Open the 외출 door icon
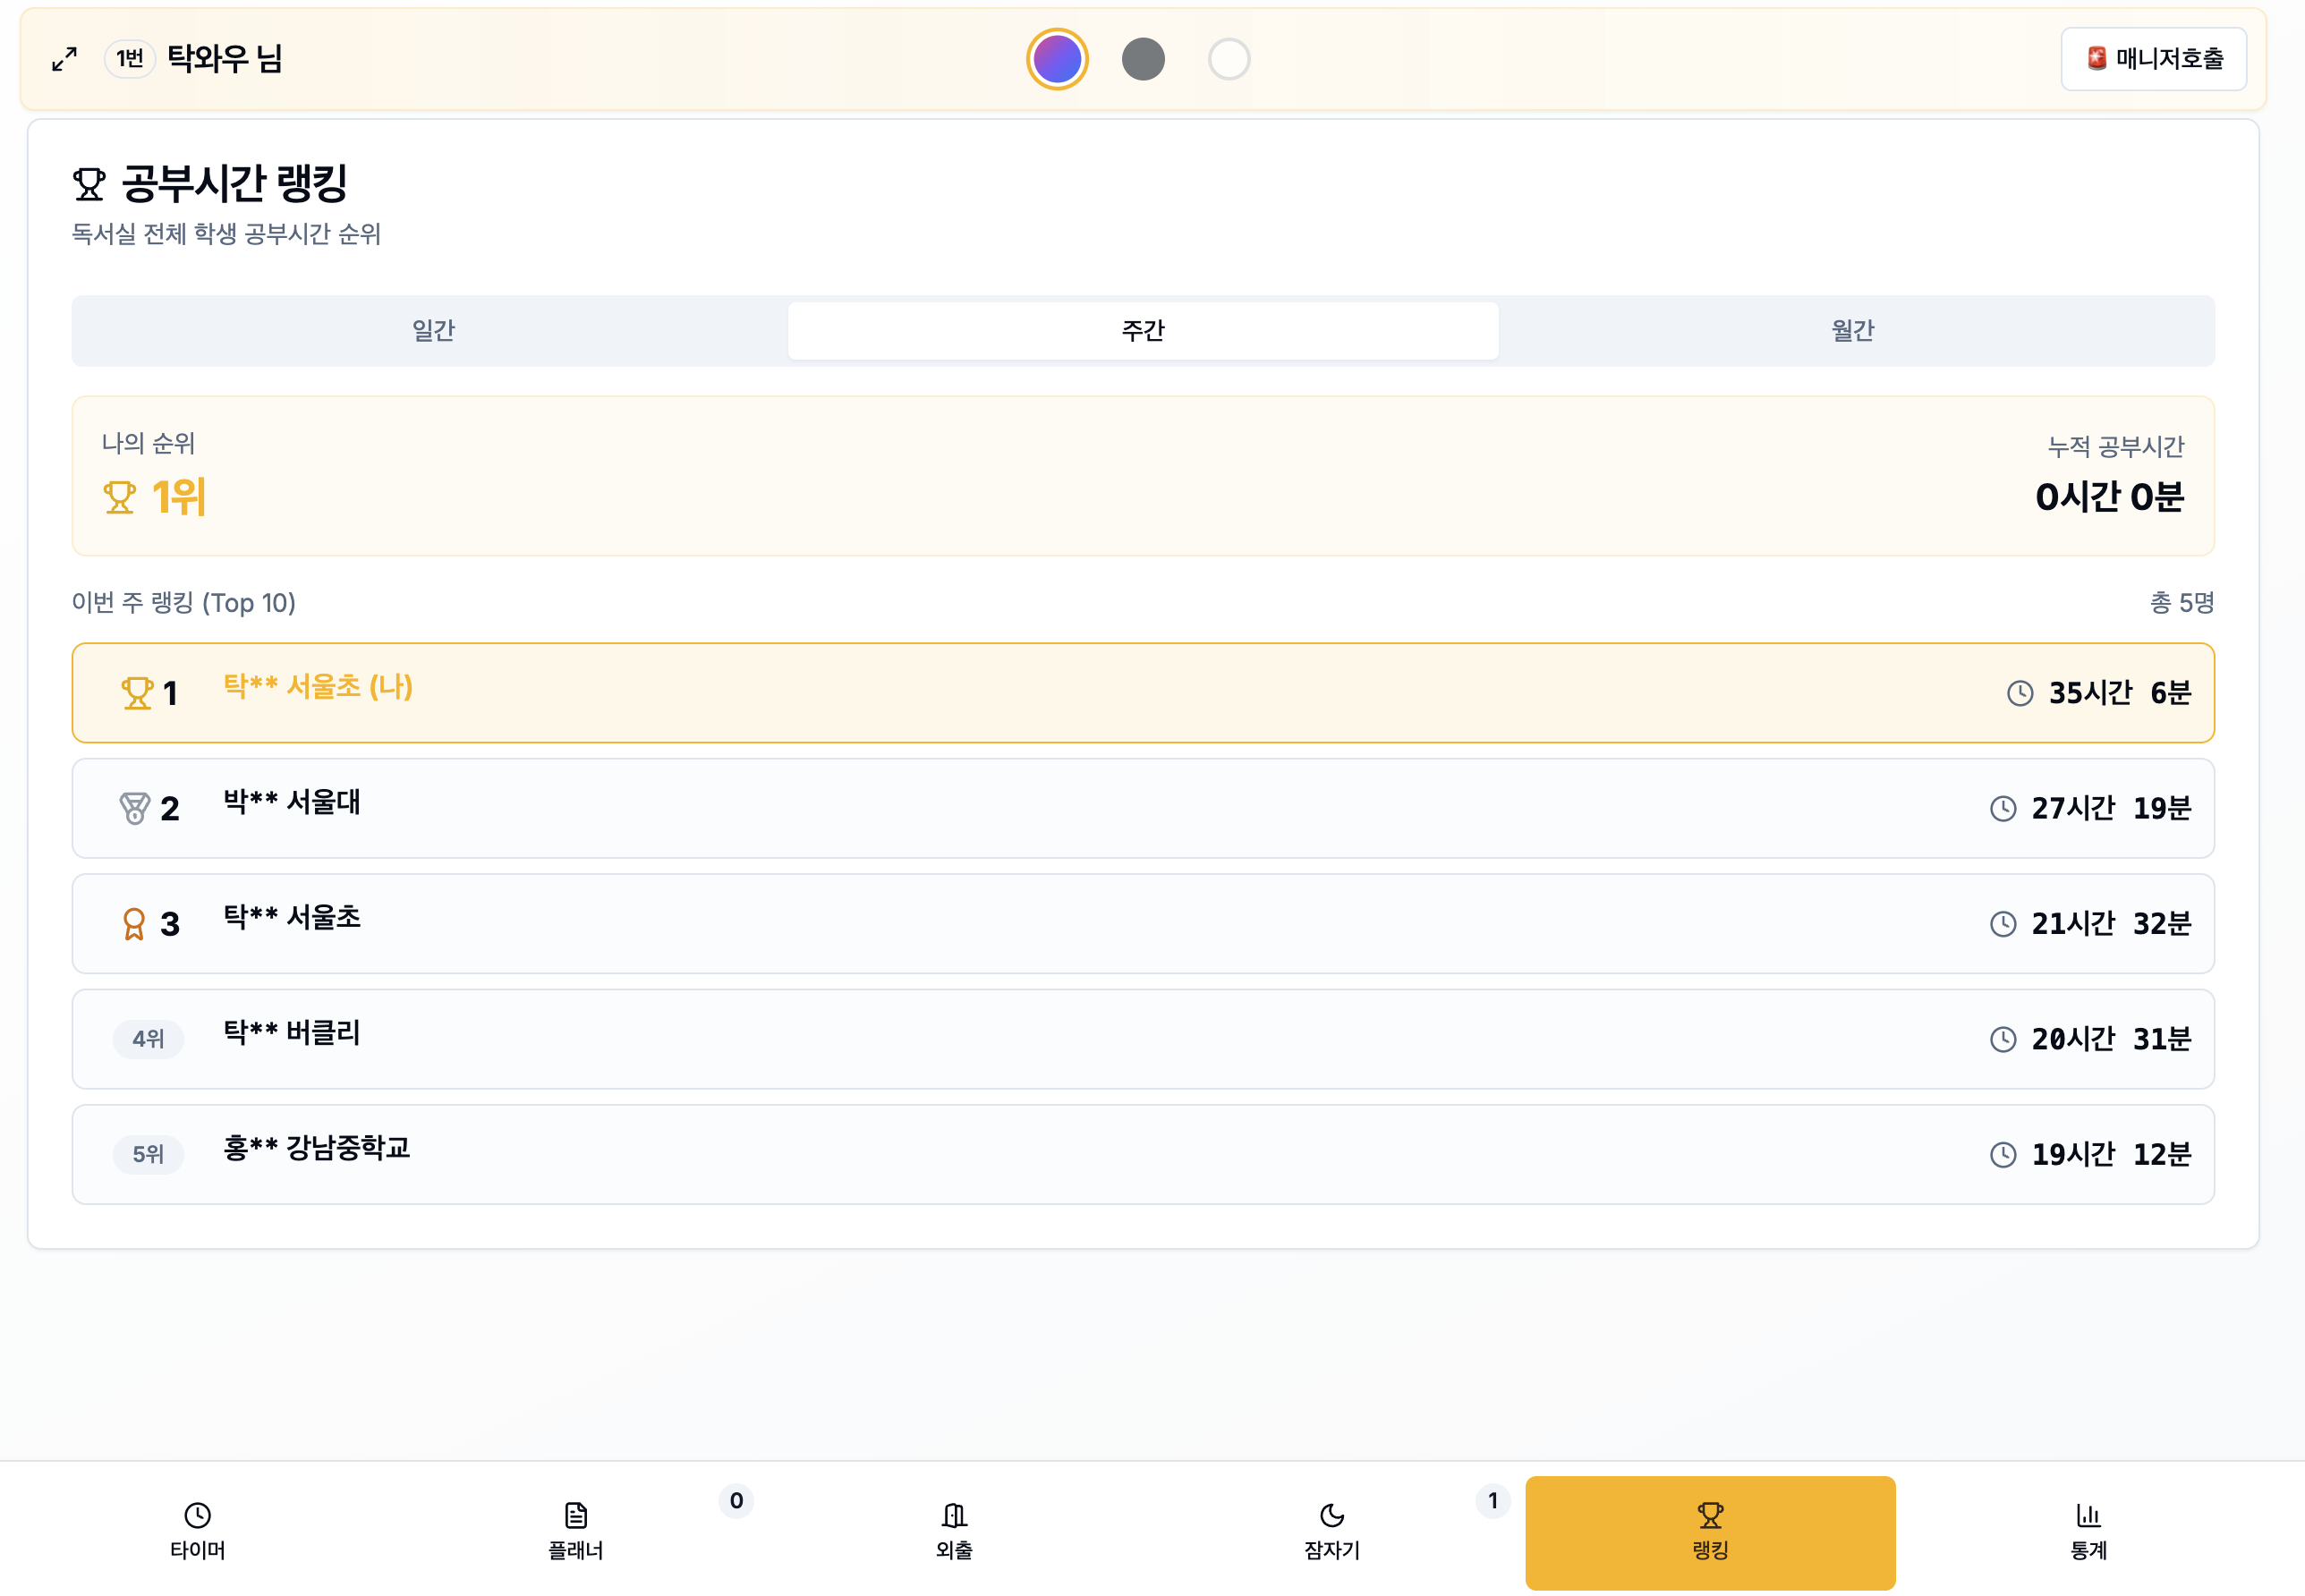Screen dimensions: 2305x1596 click(954, 1515)
